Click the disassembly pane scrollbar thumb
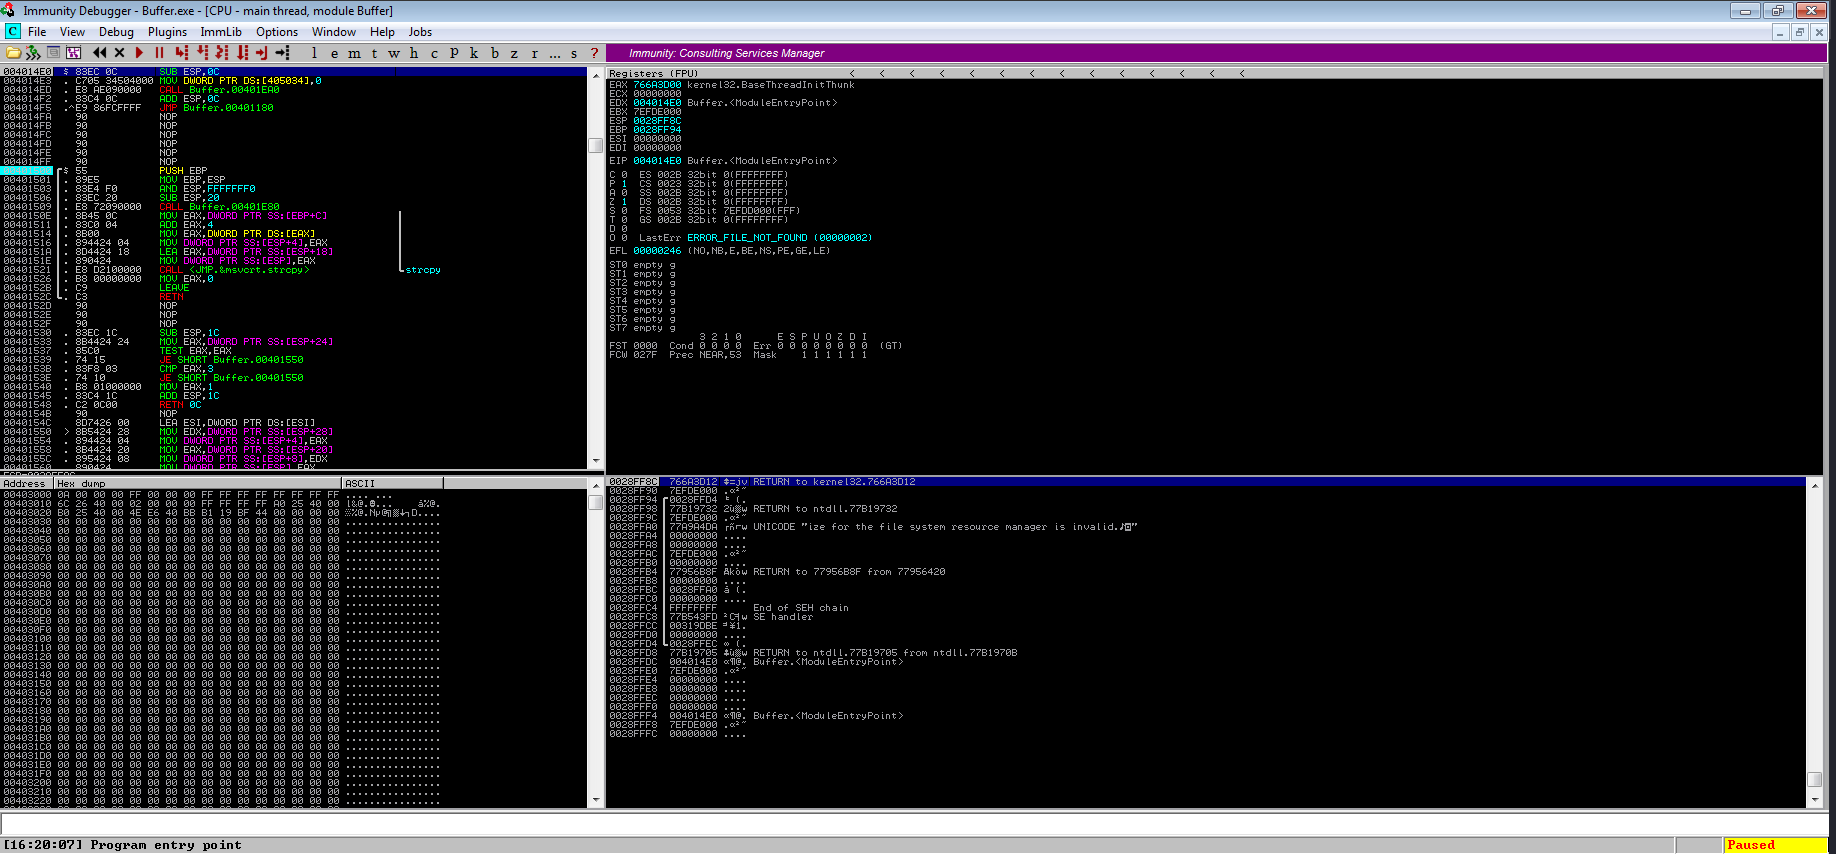 tap(596, 145)
